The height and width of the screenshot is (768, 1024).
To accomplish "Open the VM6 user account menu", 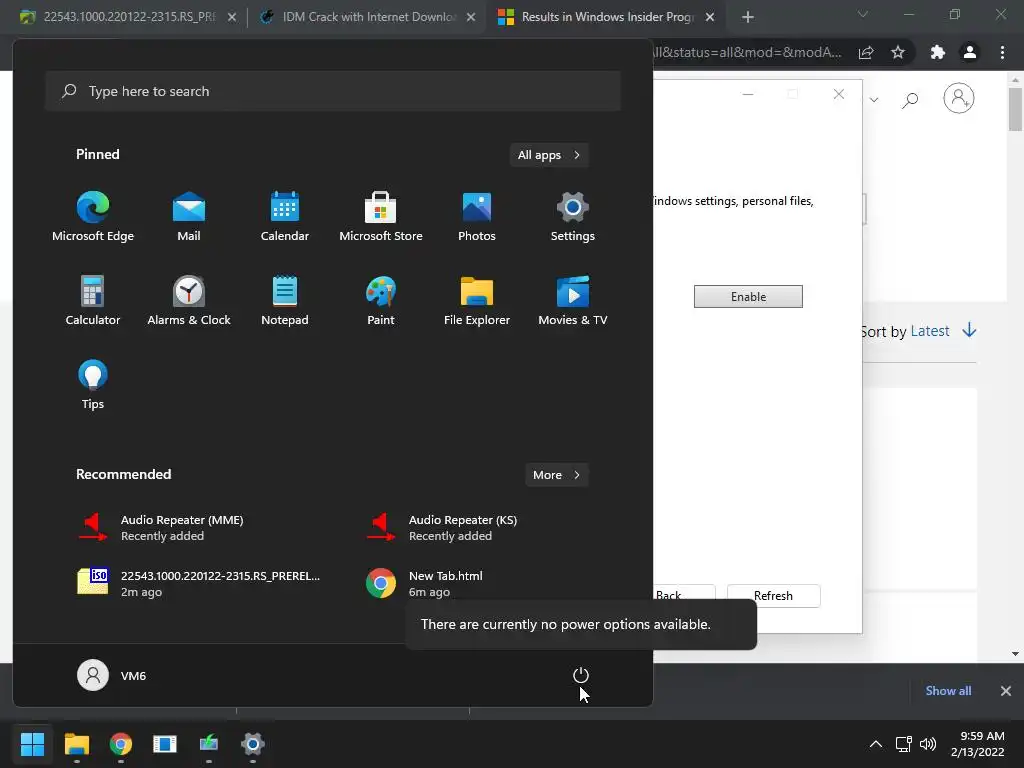I will [x=112, y=675].
